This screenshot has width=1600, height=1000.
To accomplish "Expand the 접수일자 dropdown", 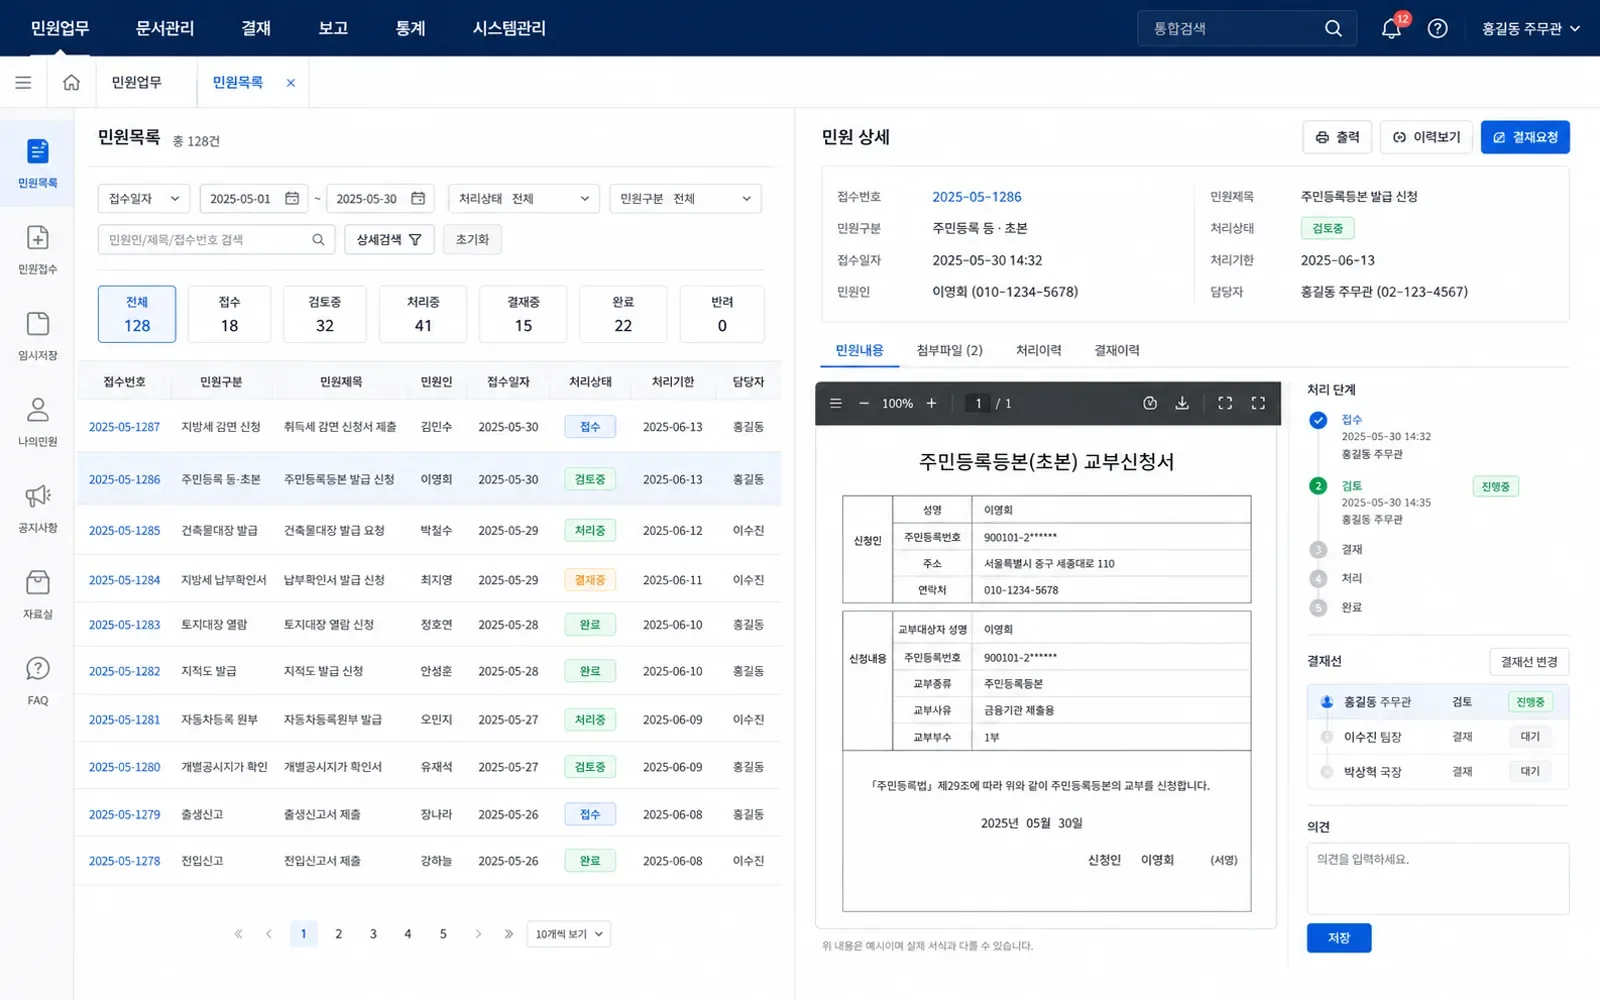I will [144, 198].
